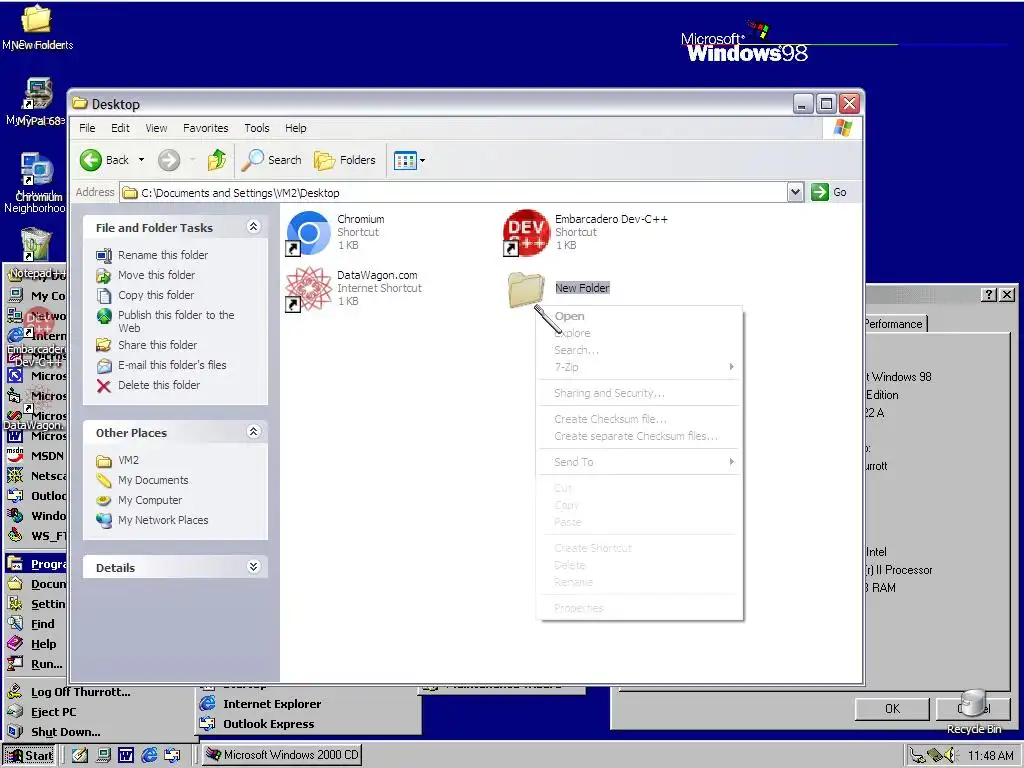
Task: Open My Network Places link
Action: point(163,520)
